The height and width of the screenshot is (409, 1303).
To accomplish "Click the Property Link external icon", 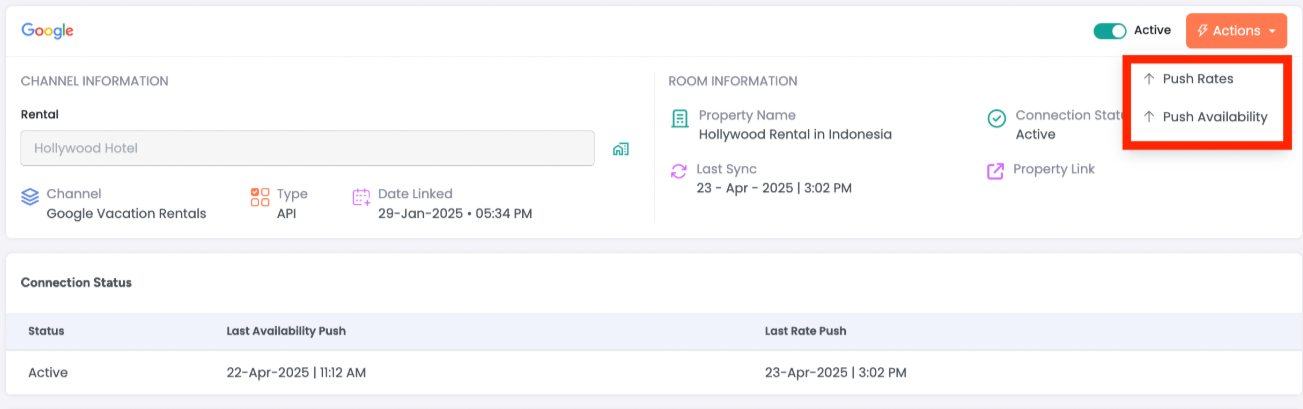I will (x=995, y=171).
